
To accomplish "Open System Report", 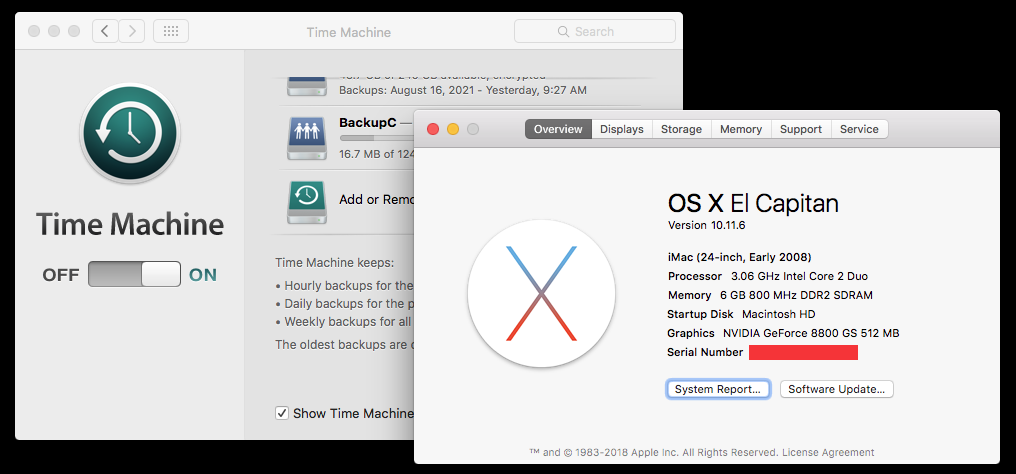I will coord(718,389).
